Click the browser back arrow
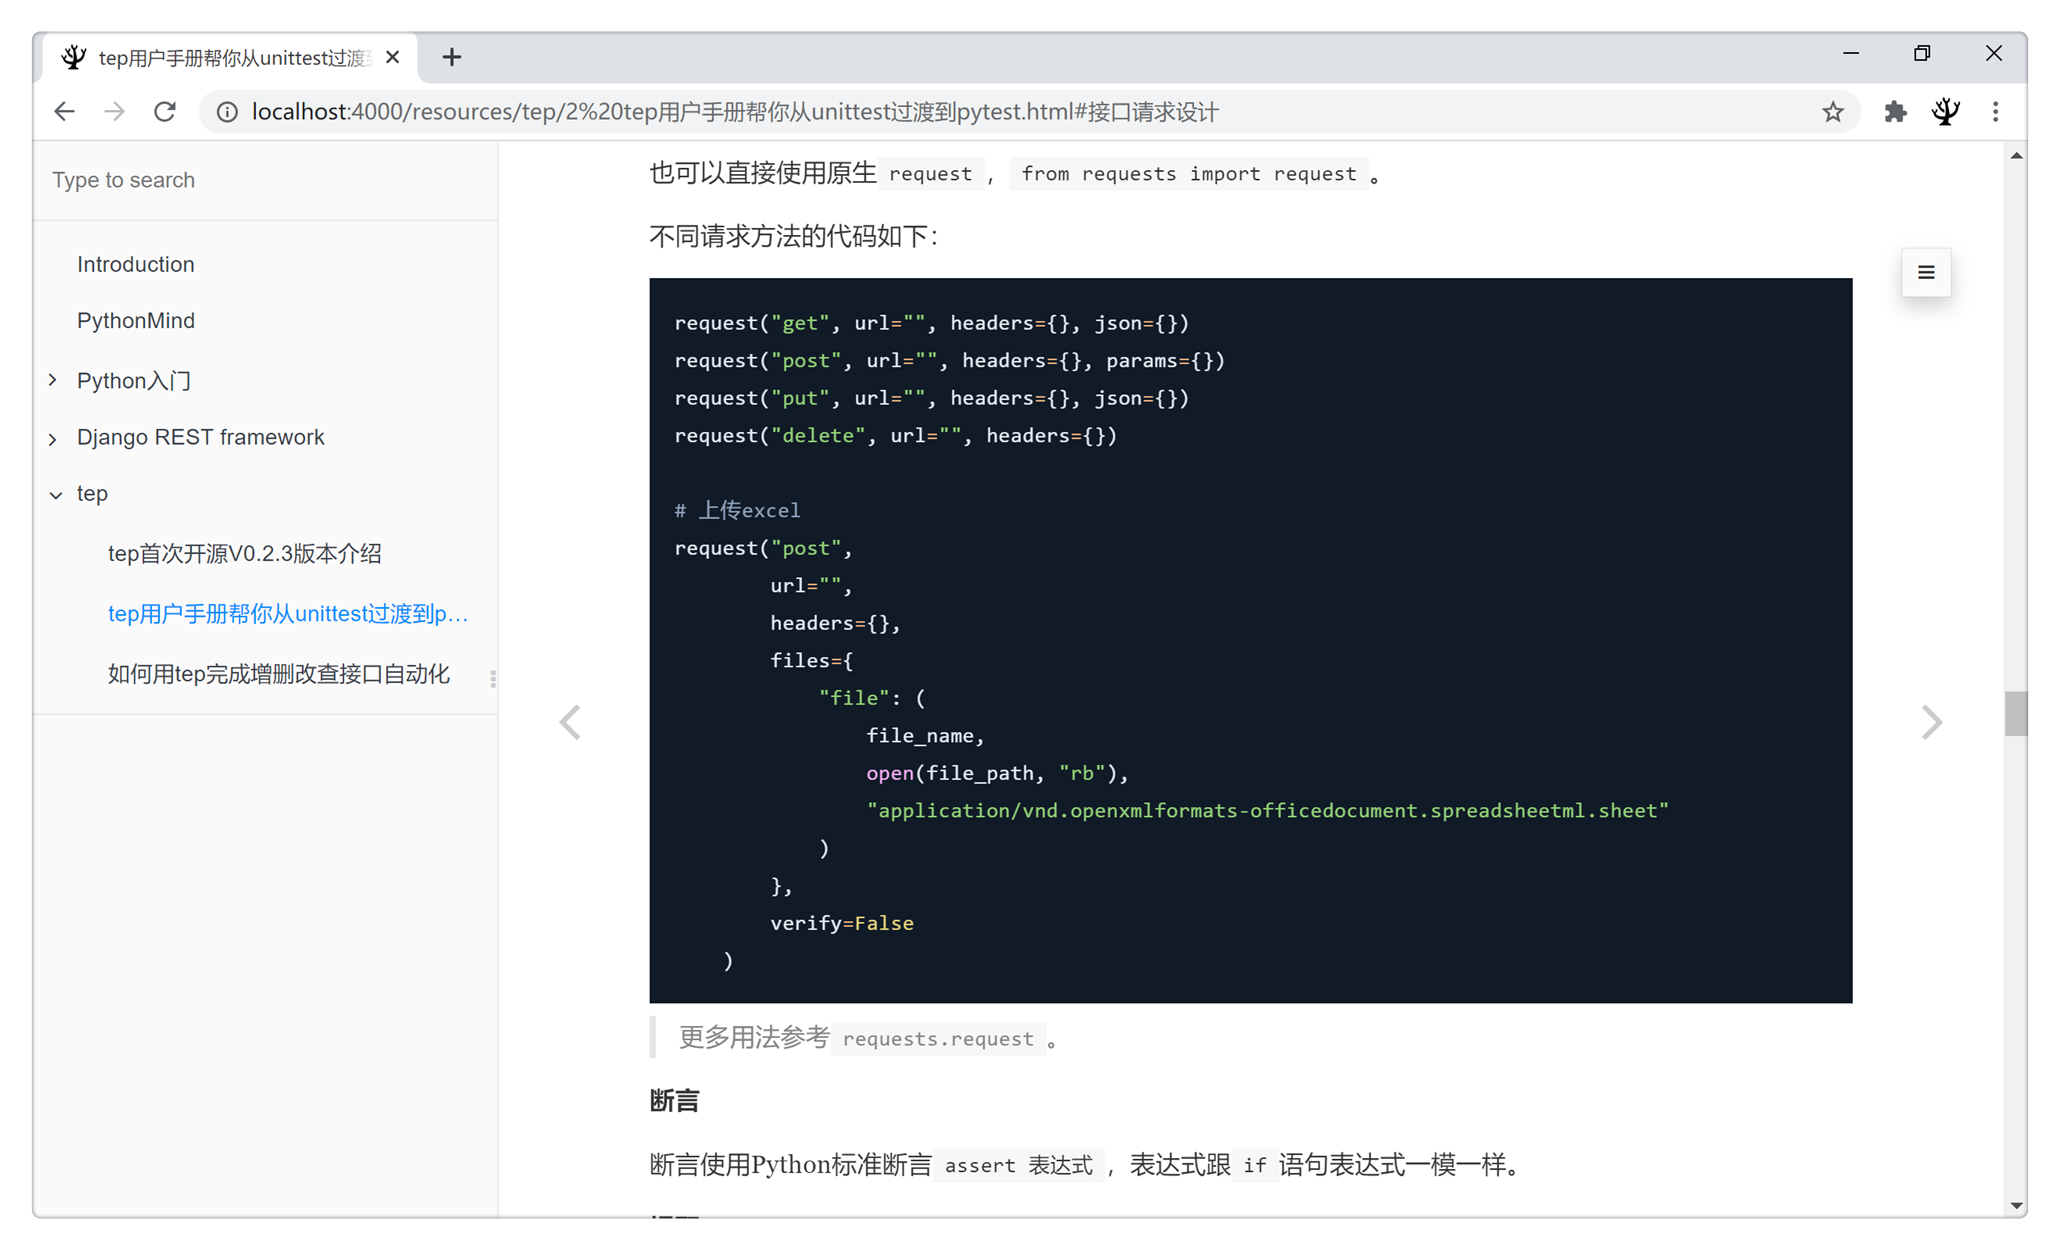The image size is (2060, 1250). (65, 112)
